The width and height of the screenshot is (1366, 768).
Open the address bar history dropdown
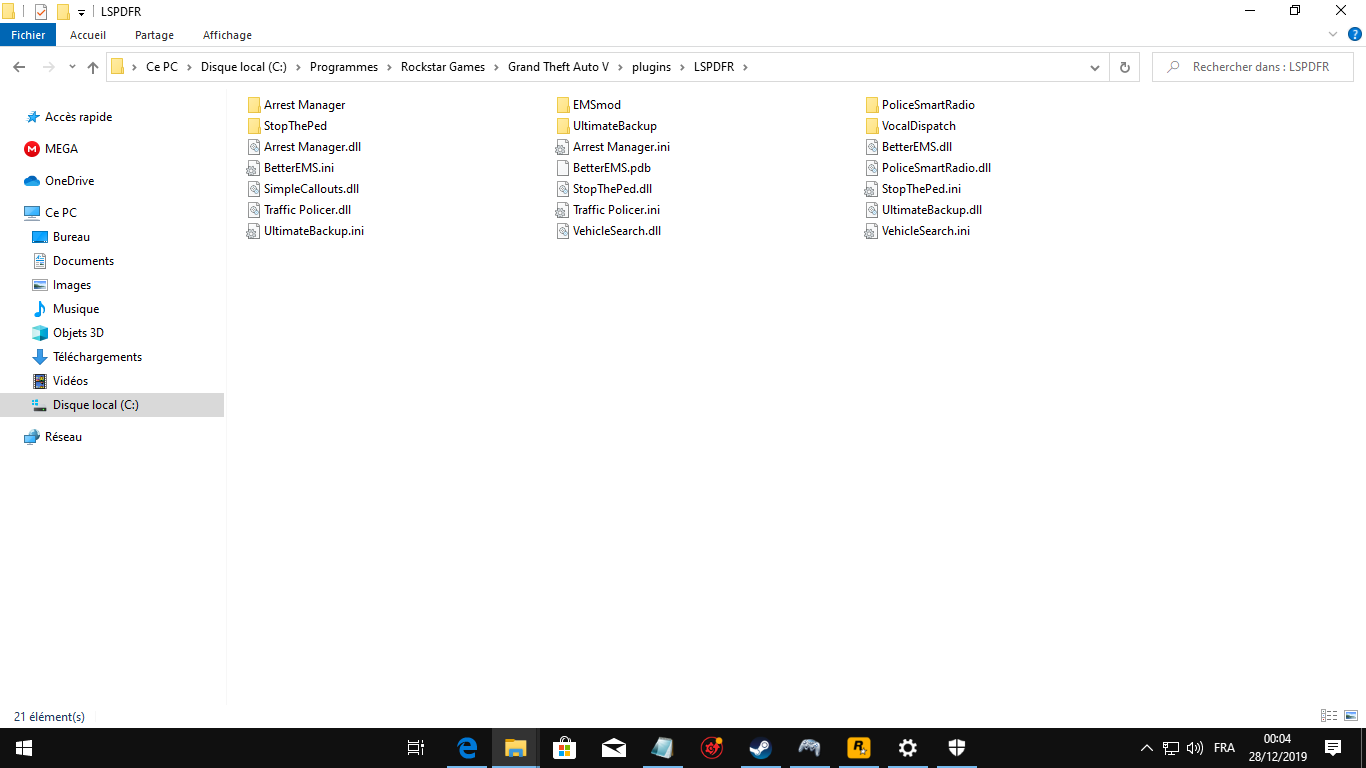[1095, 67]
